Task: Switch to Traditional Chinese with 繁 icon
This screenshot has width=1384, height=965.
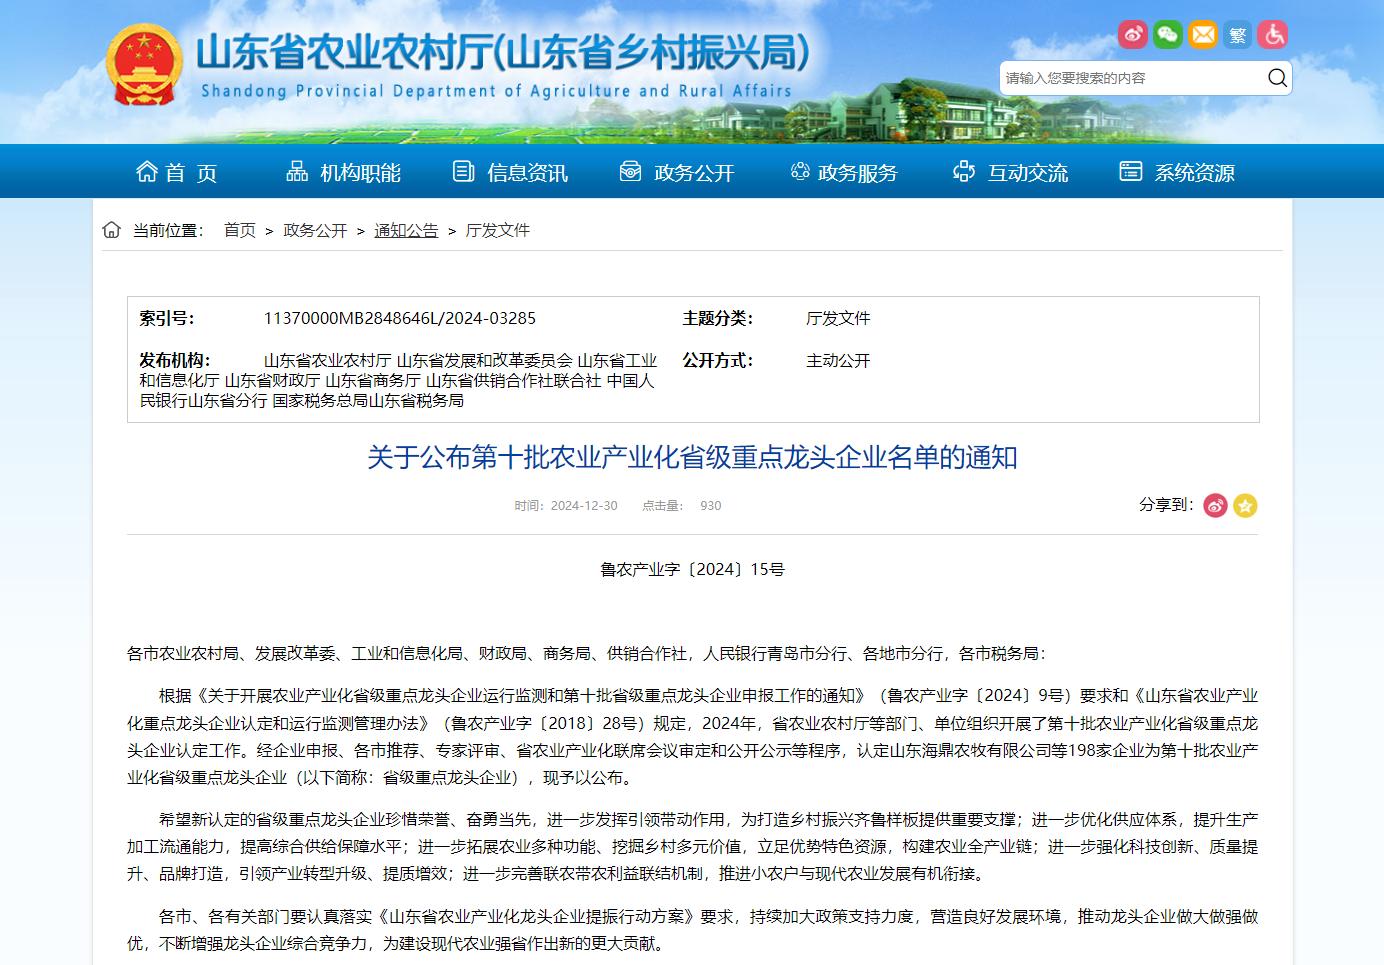Action: pos(1238,35)
